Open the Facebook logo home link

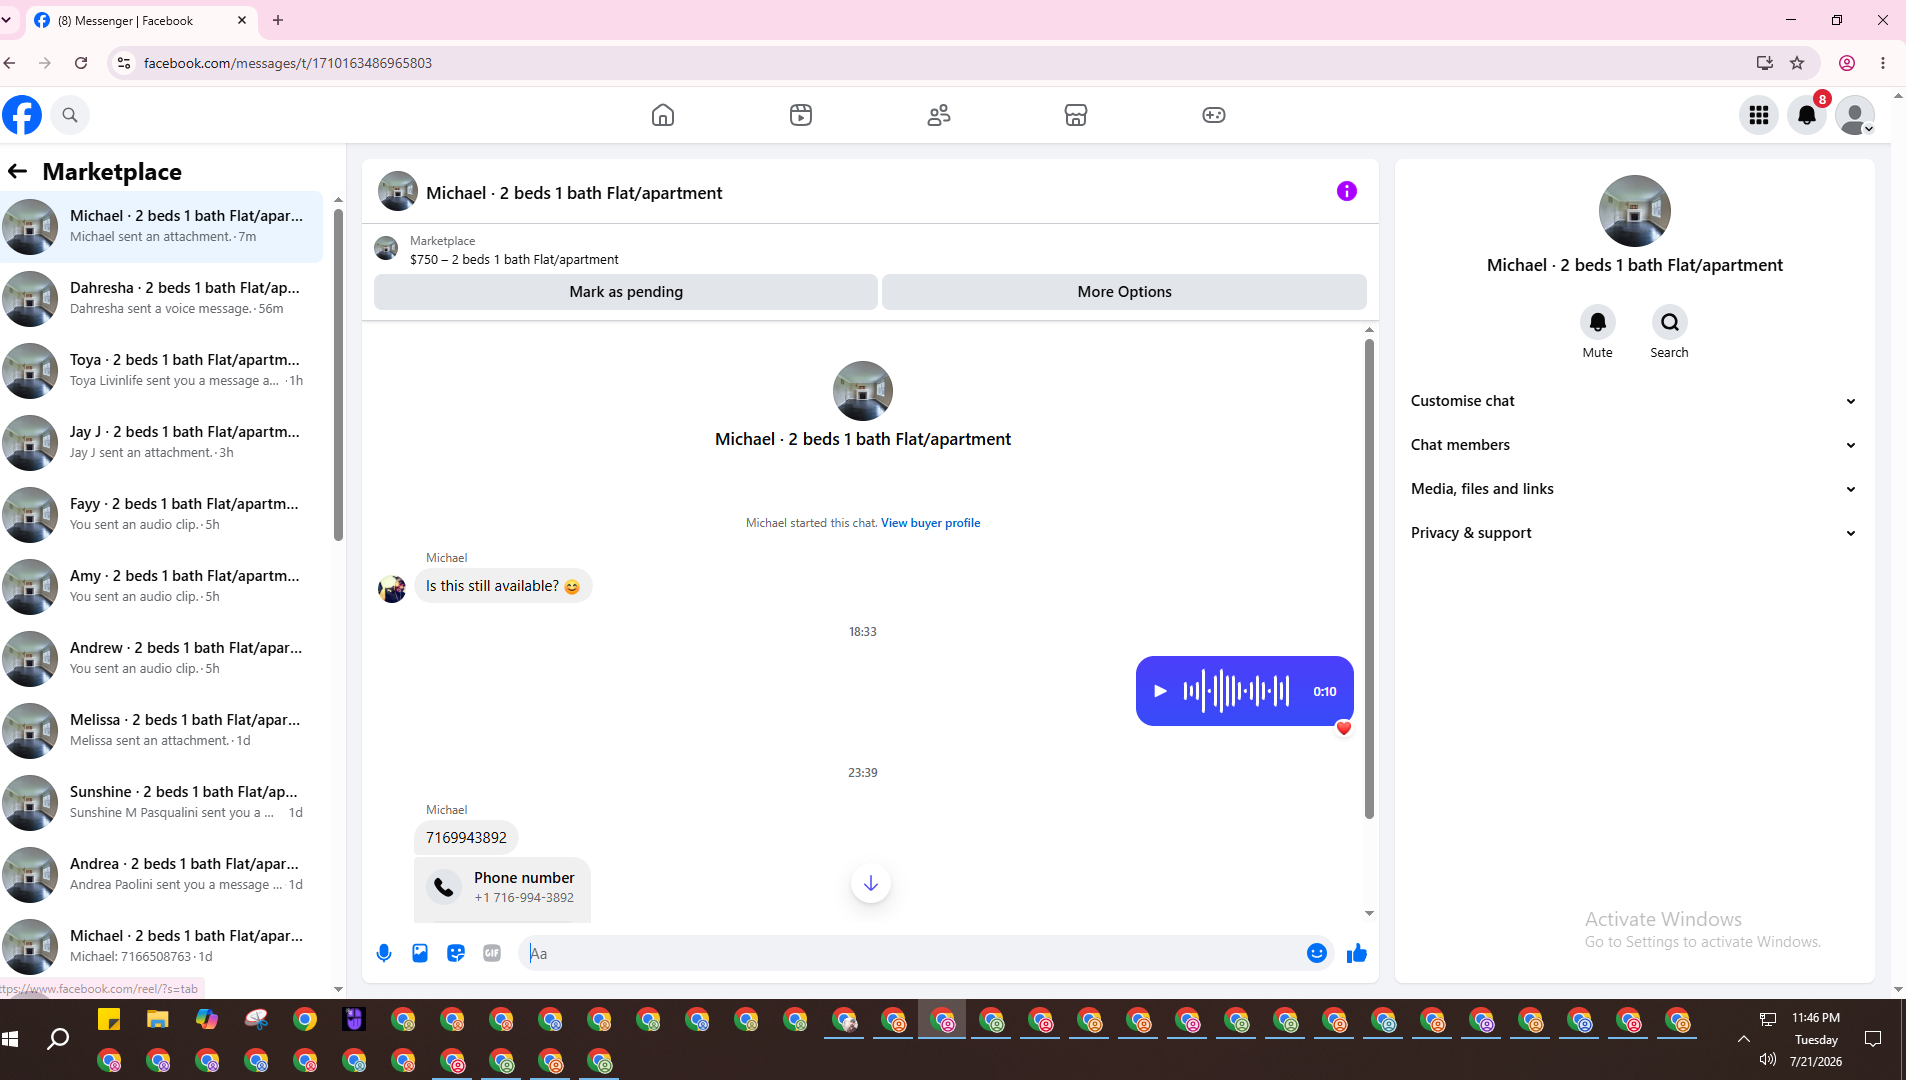22,115
